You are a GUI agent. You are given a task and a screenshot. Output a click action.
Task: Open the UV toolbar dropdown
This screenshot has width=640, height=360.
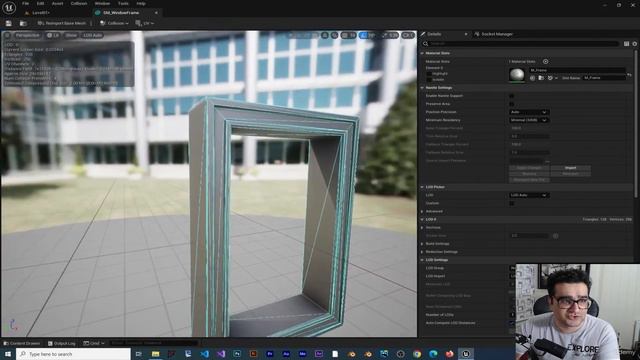[x=145, y=23]
